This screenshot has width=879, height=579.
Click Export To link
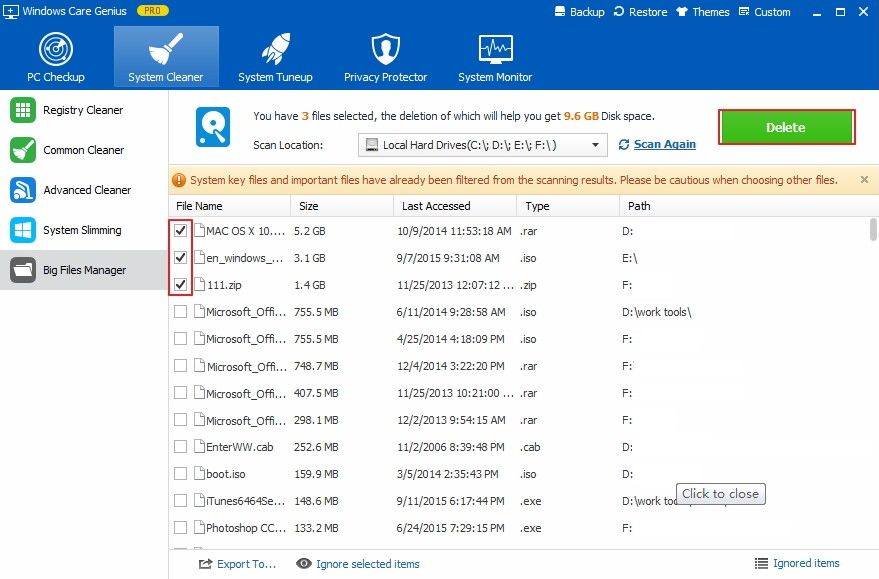click(246, 564)
